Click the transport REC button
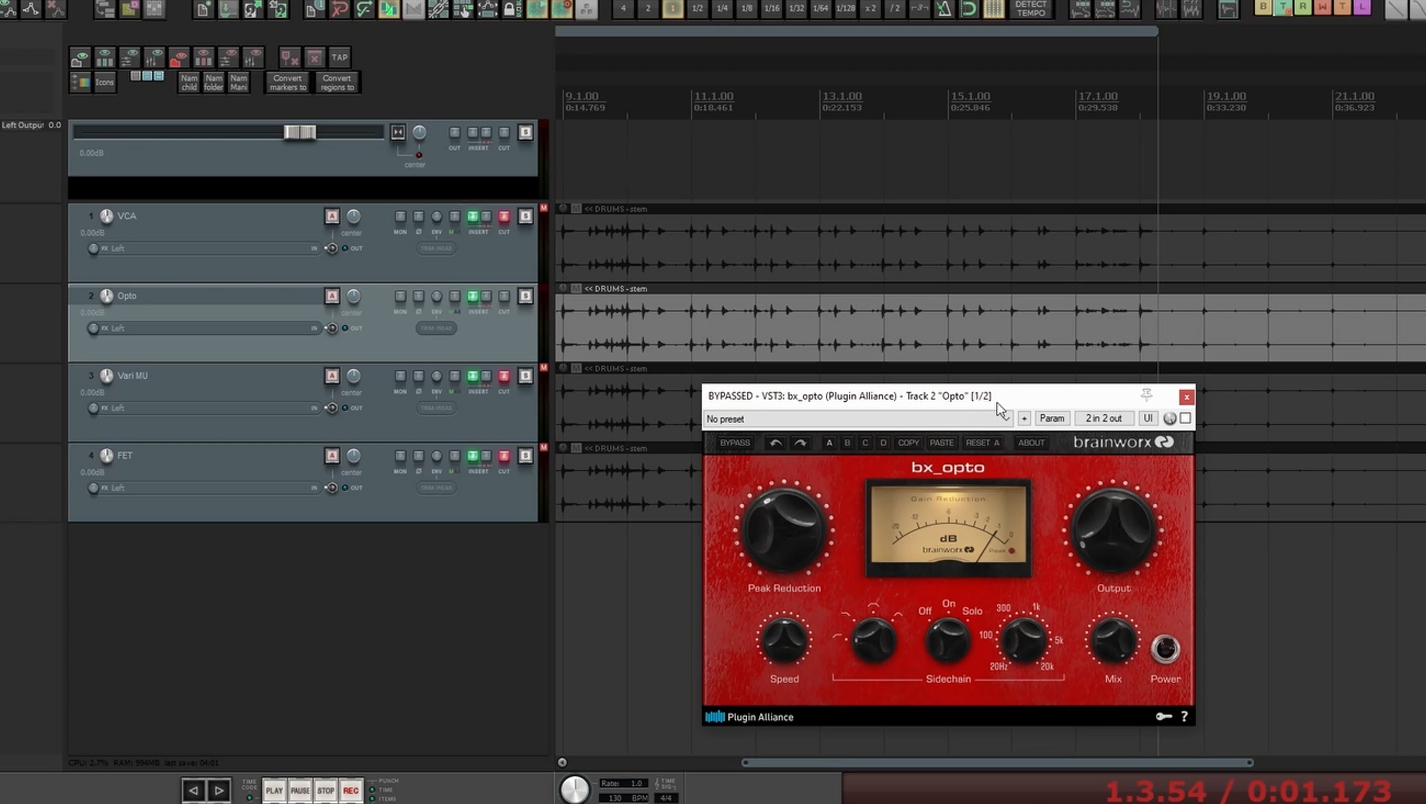 (351, 790)
